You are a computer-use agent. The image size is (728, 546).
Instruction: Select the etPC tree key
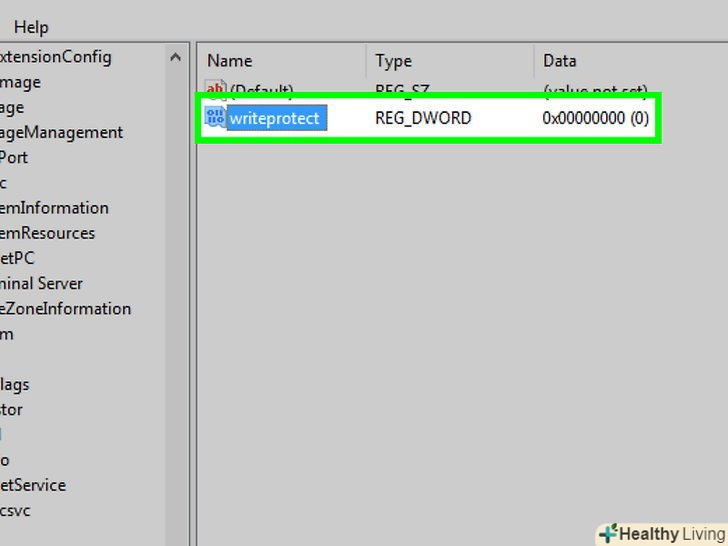point(17,258)
